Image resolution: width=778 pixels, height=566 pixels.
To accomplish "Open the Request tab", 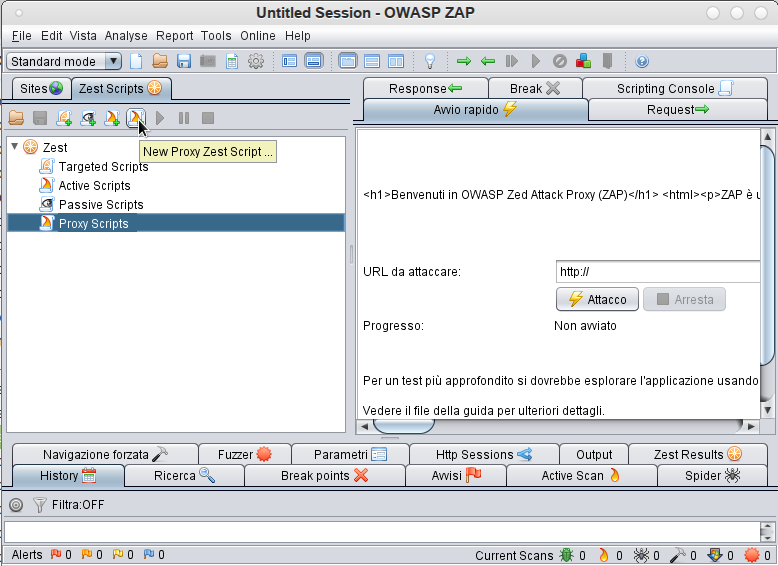I will [678, 110].
